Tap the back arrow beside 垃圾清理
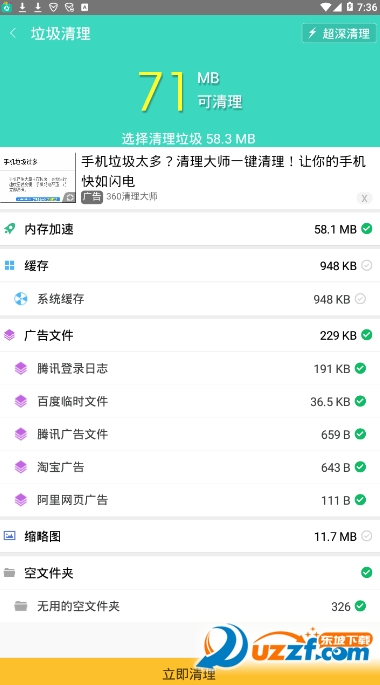 [13, 33]
